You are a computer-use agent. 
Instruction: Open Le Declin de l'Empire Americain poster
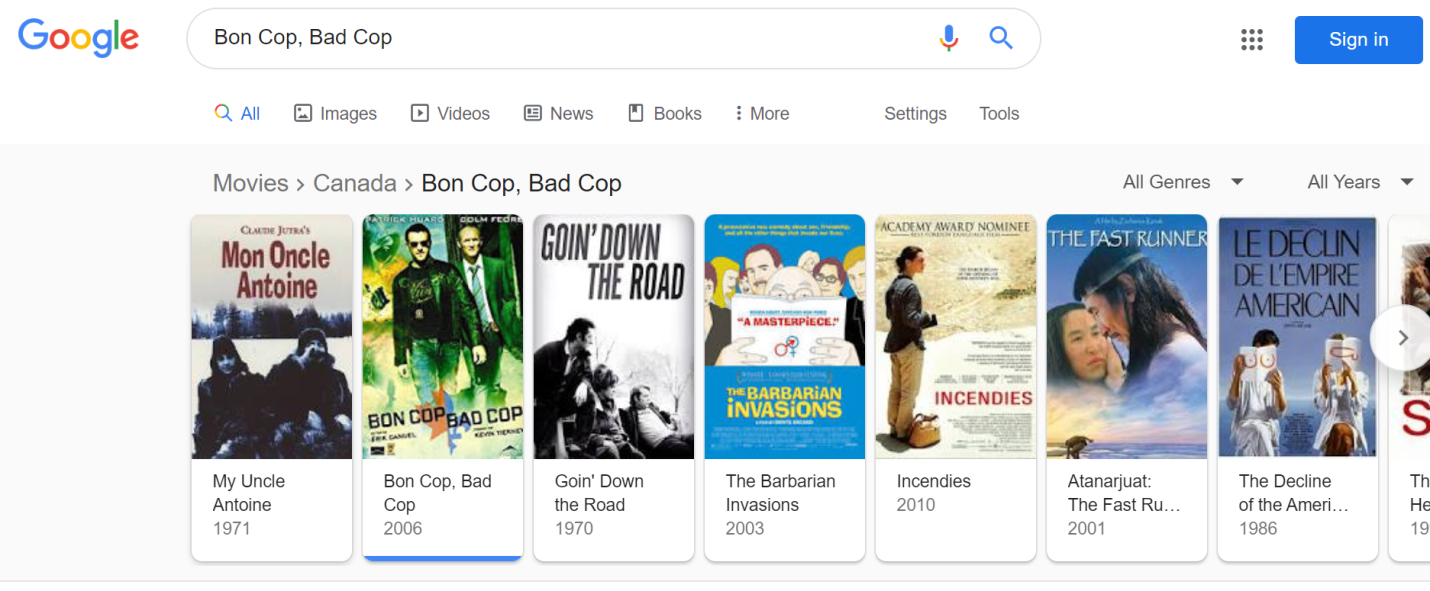[1298, 337]
